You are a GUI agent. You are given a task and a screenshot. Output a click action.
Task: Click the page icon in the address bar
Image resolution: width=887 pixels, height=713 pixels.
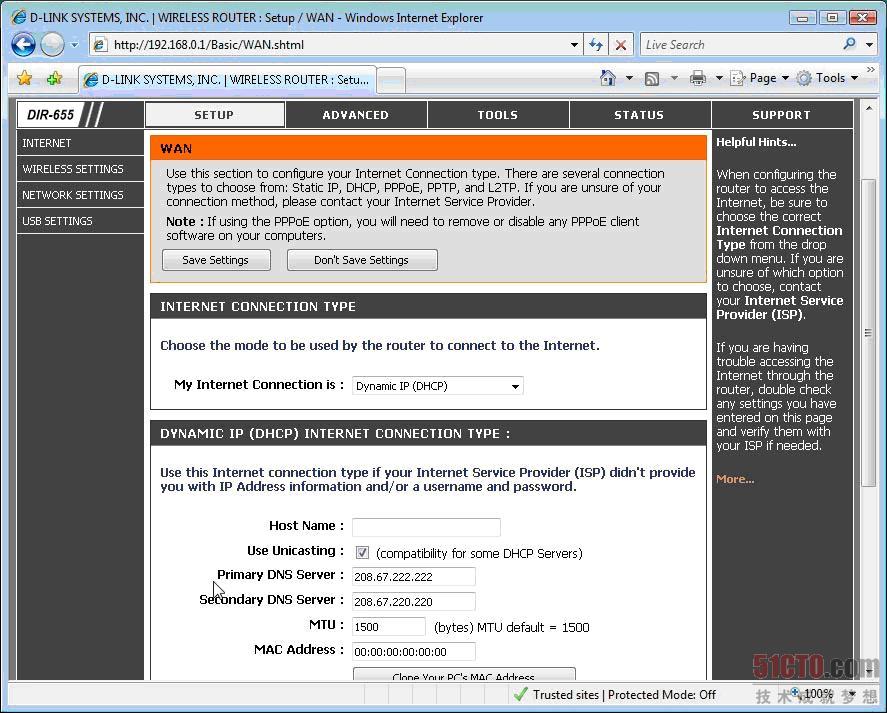[x=100, y=45]
